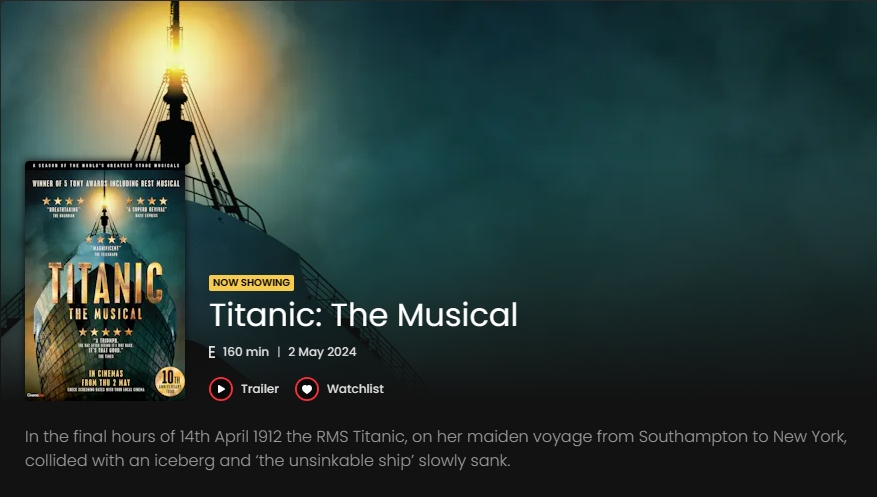The width and height of the screenshot is (877, 497).
Task: Click the 160 min runtime text
Action: (246, 352)
